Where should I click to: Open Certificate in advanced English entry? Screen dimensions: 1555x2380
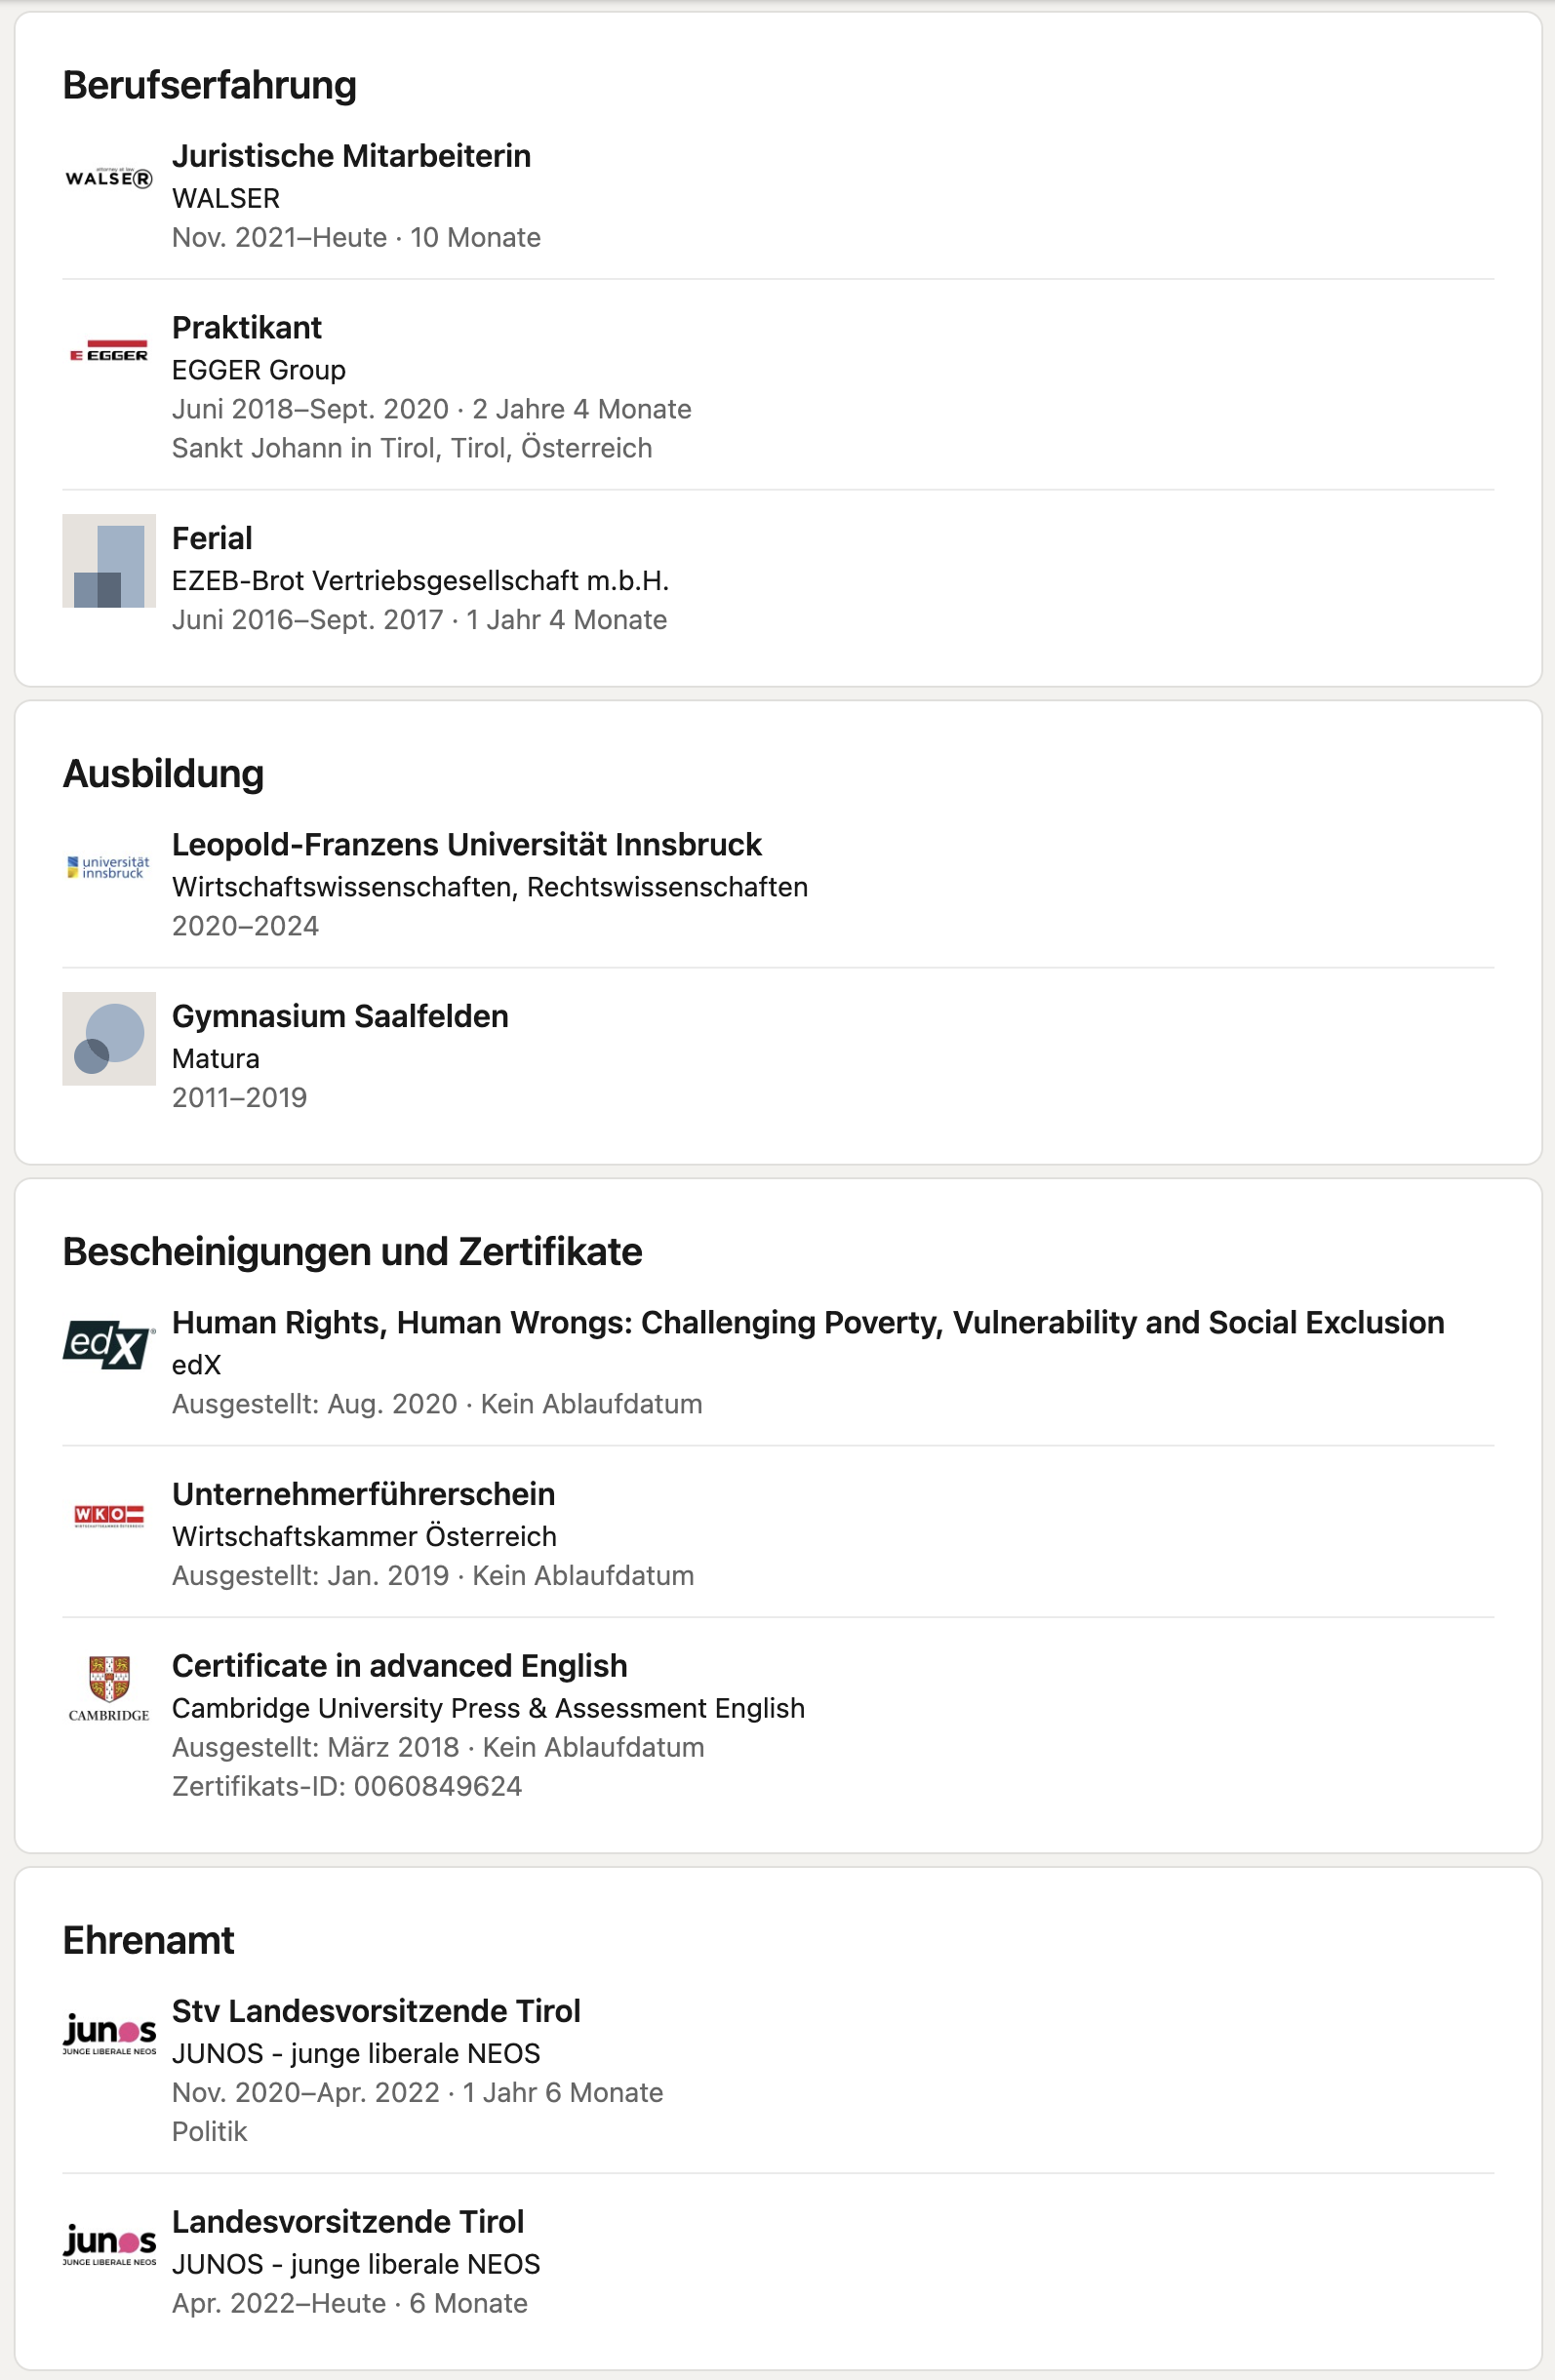400,1667
